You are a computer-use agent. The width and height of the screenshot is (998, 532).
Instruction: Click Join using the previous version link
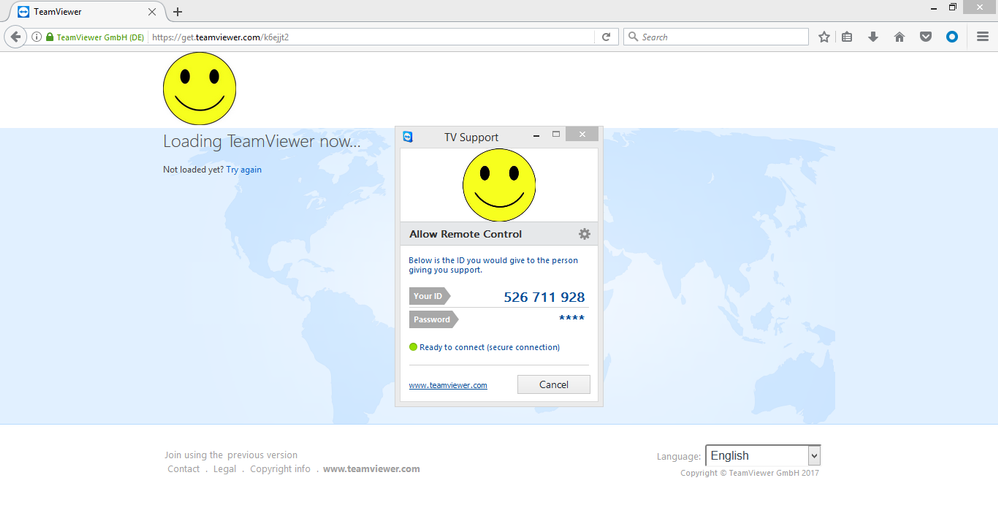(231, 455)
